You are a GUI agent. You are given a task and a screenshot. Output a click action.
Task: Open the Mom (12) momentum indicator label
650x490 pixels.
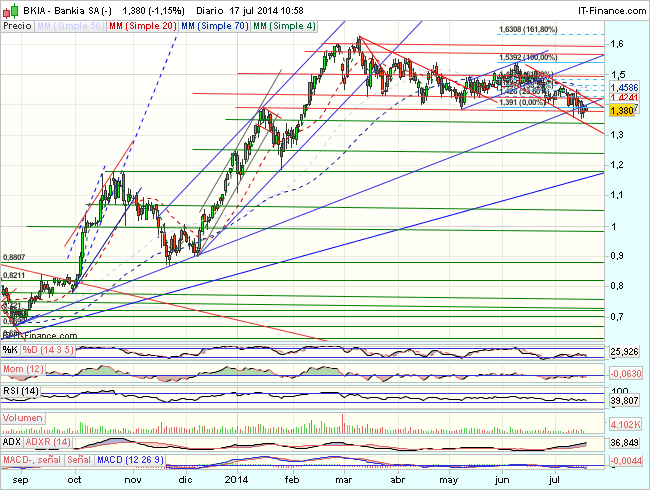[x=23, y=370]
